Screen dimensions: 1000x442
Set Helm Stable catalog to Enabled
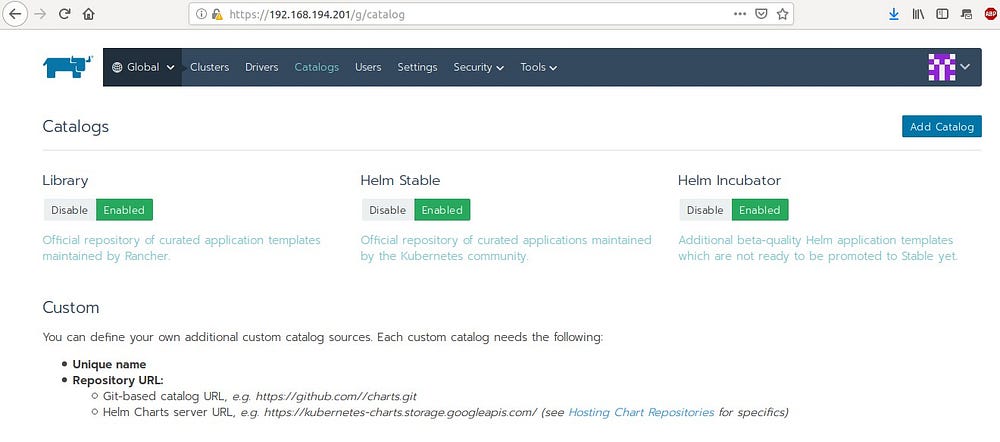442,210
